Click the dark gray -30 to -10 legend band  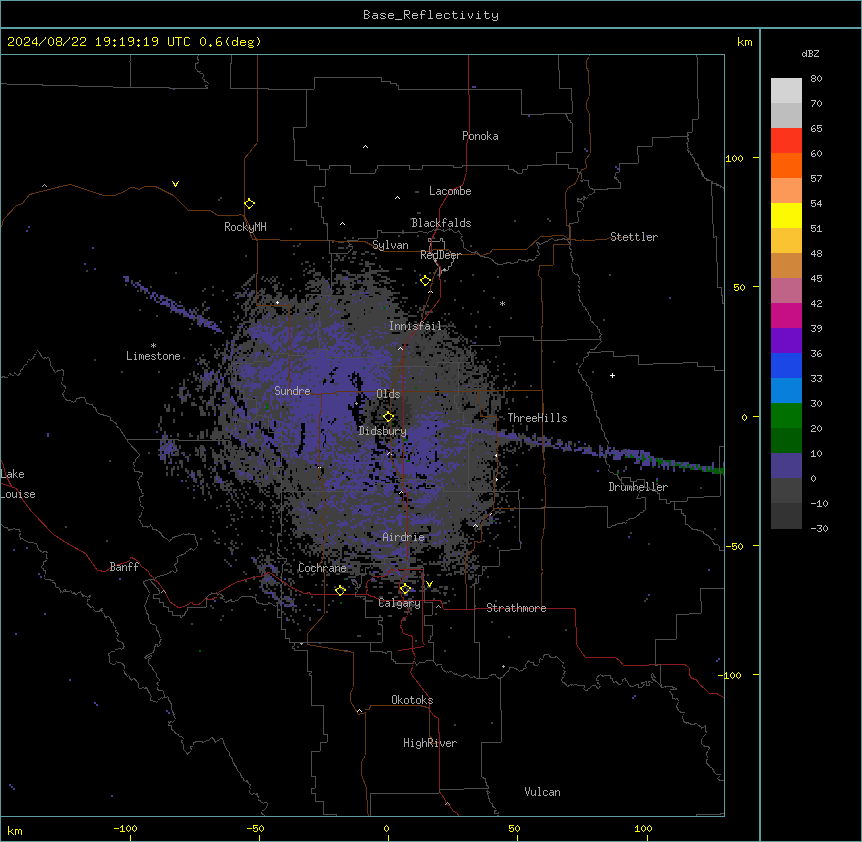point(786,516)
